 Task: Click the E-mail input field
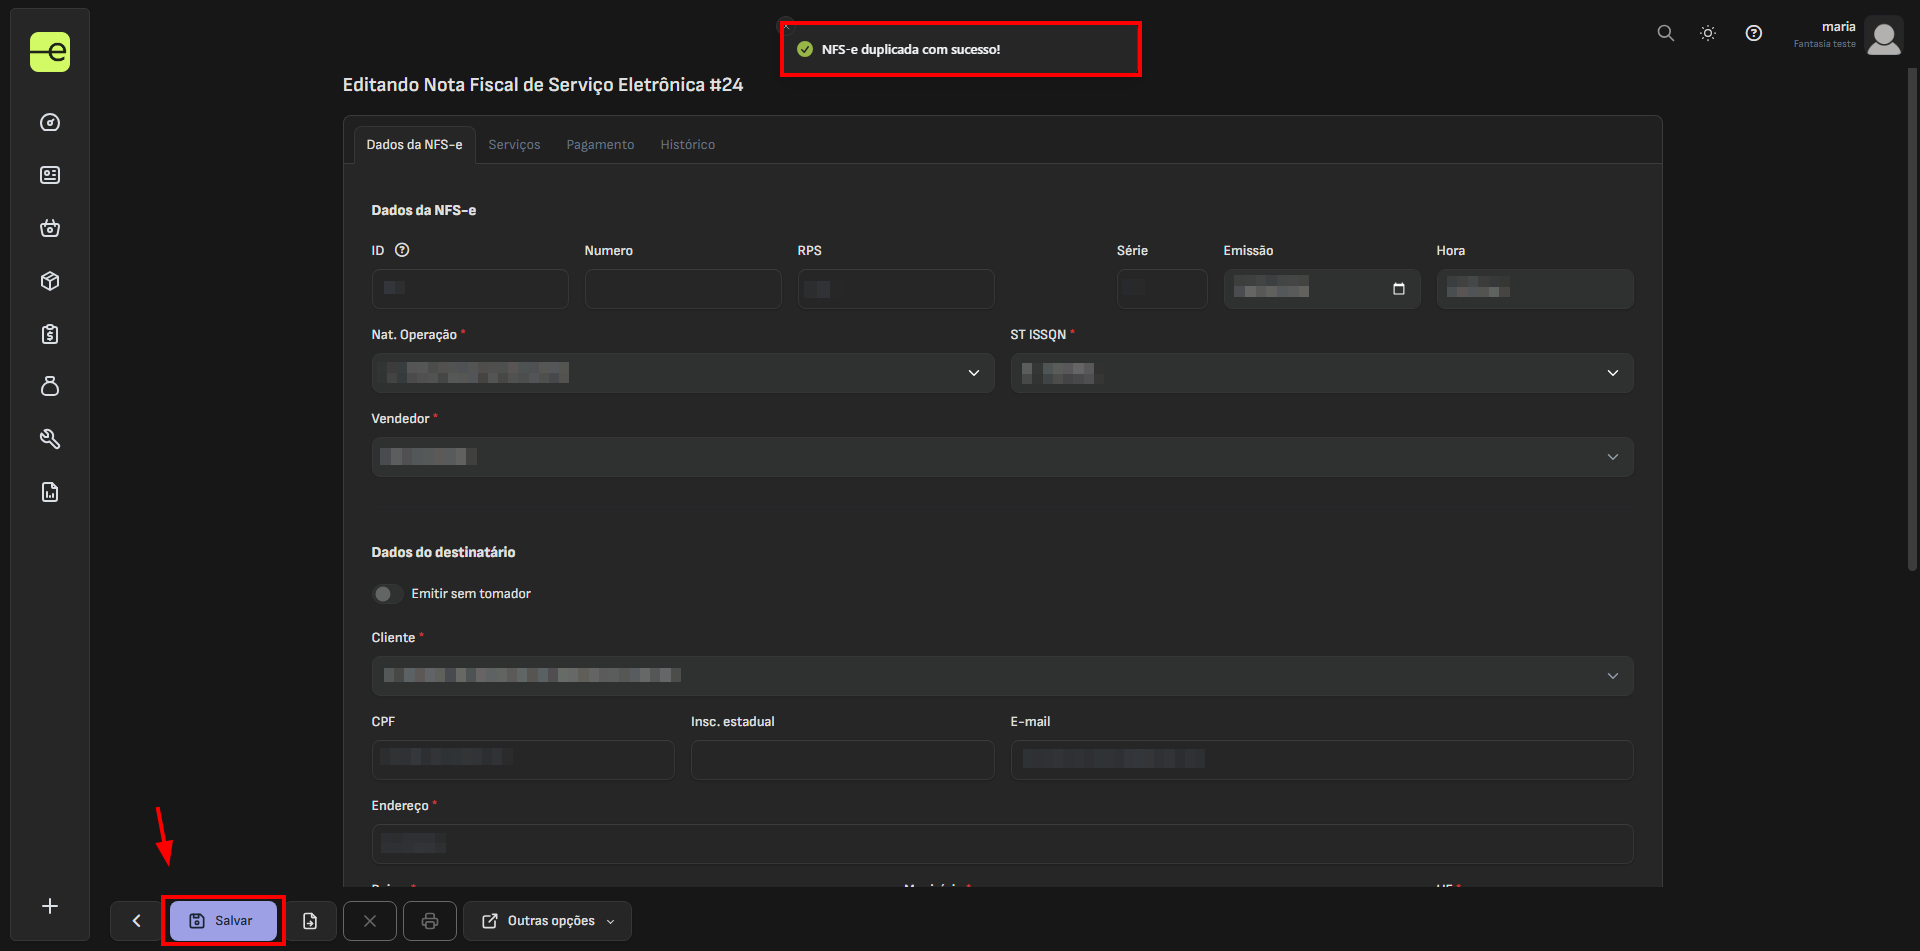click(x=1322, y=760)
